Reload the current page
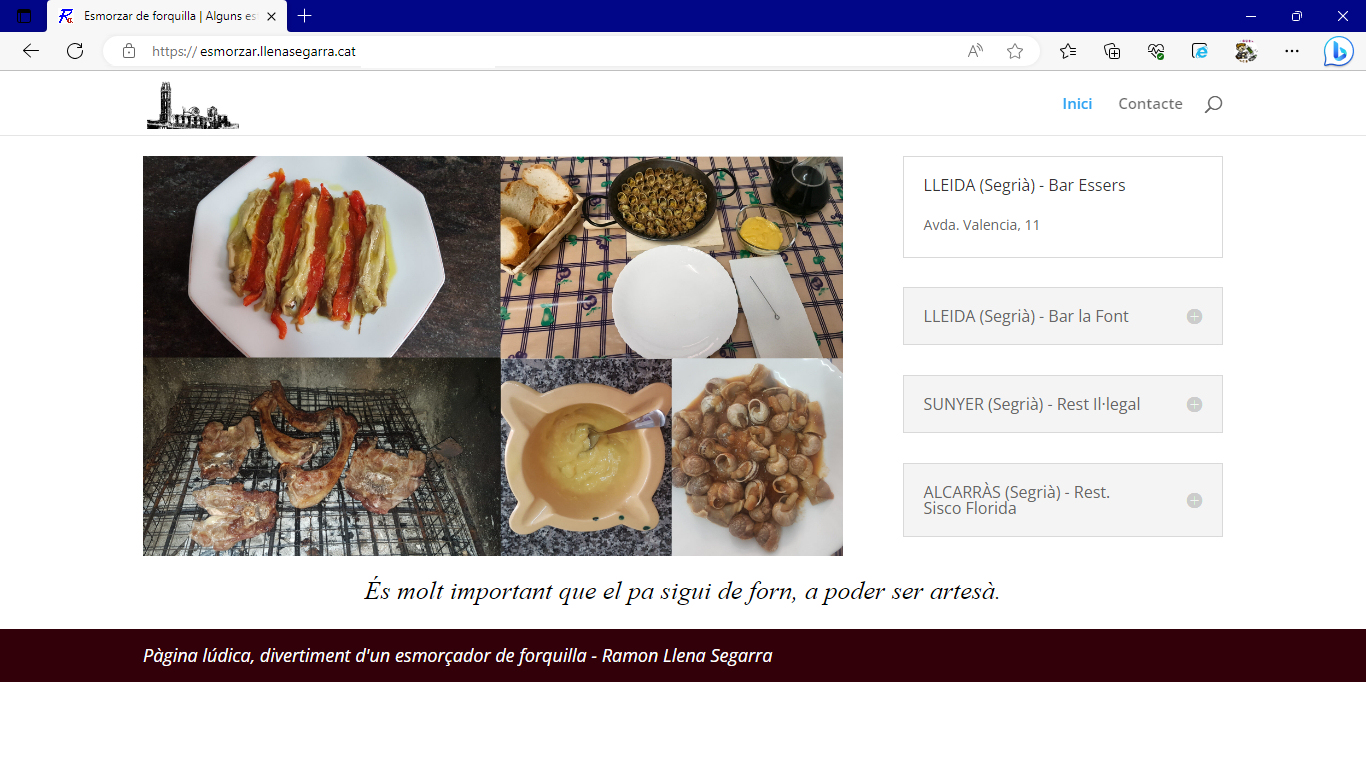This screenshot has height=766, width=1366. tap(75, 51)
